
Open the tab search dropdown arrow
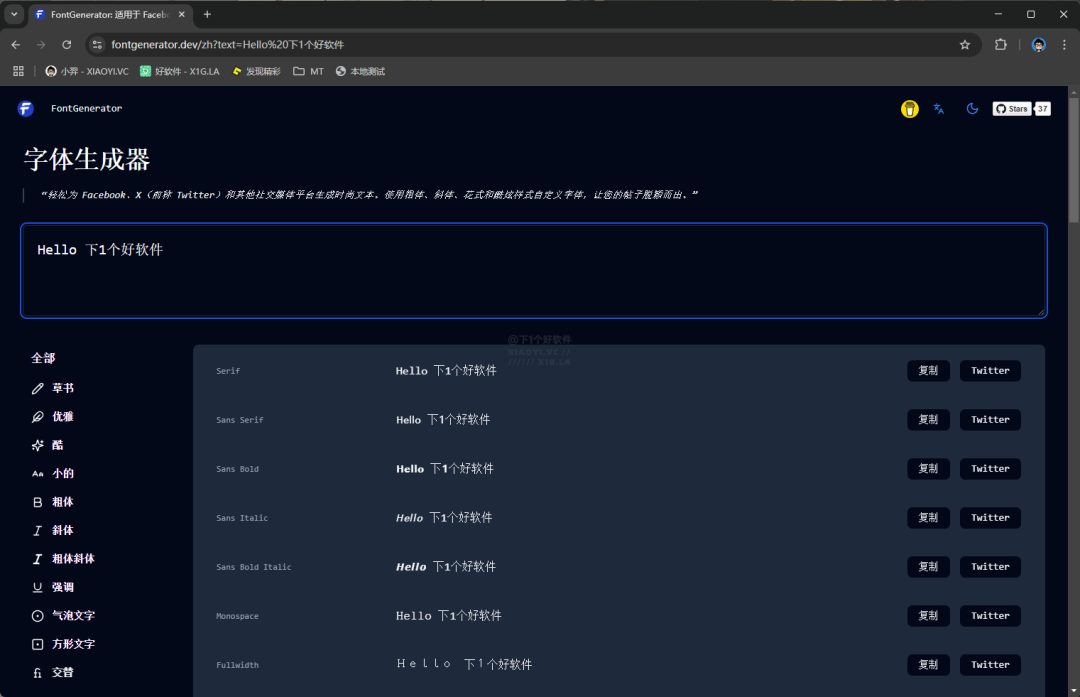pyautogui.click(x=14, y=14)
